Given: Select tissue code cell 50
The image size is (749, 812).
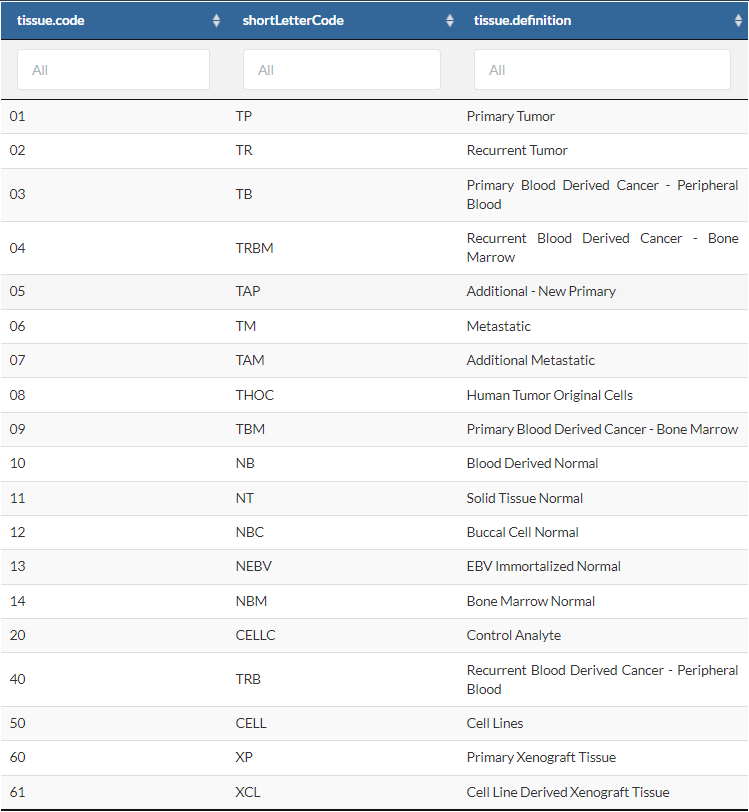Looking at the screenshot, I should (17, 723).
